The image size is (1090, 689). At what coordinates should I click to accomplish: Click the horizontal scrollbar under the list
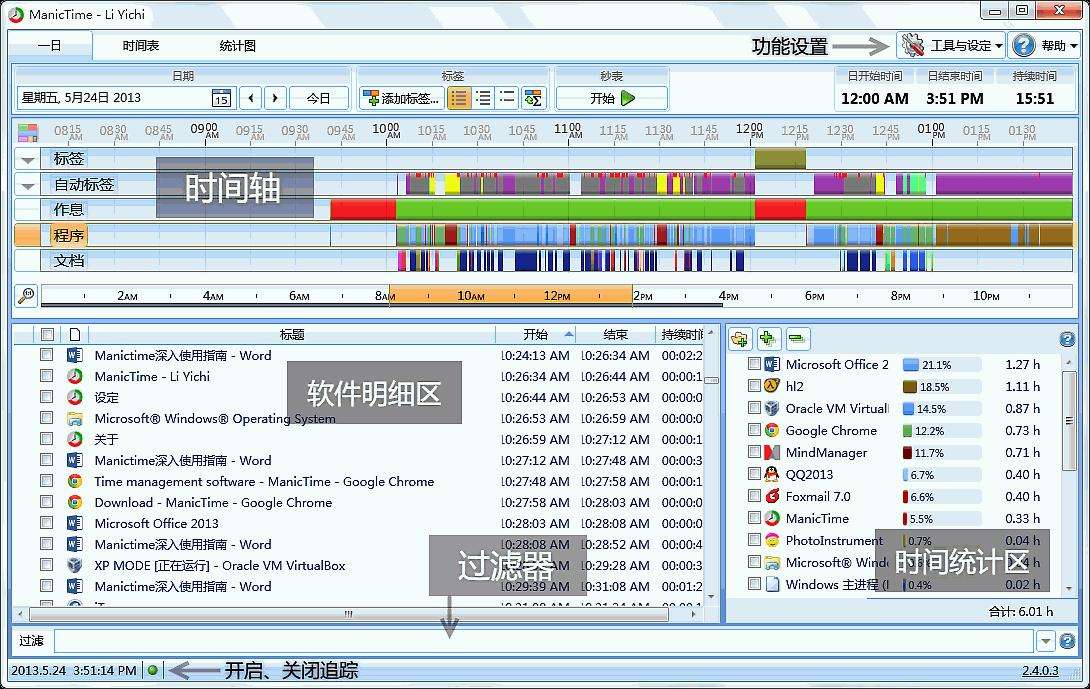coord(349,614)
